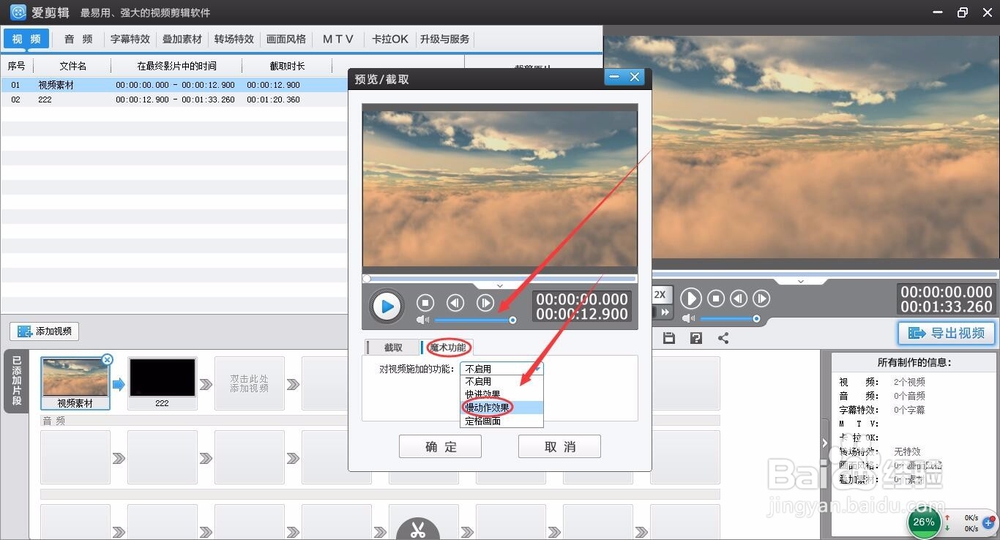The image size is (1000, 540).
Task: Stop playback in the 预览/截取 dialog
Action: [425, 303]
